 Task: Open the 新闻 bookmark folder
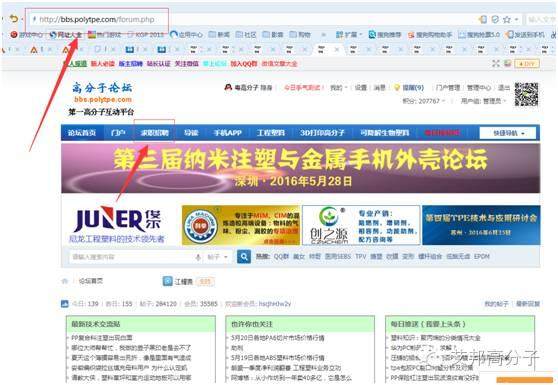pyautogui.click(x=219, y=35)
